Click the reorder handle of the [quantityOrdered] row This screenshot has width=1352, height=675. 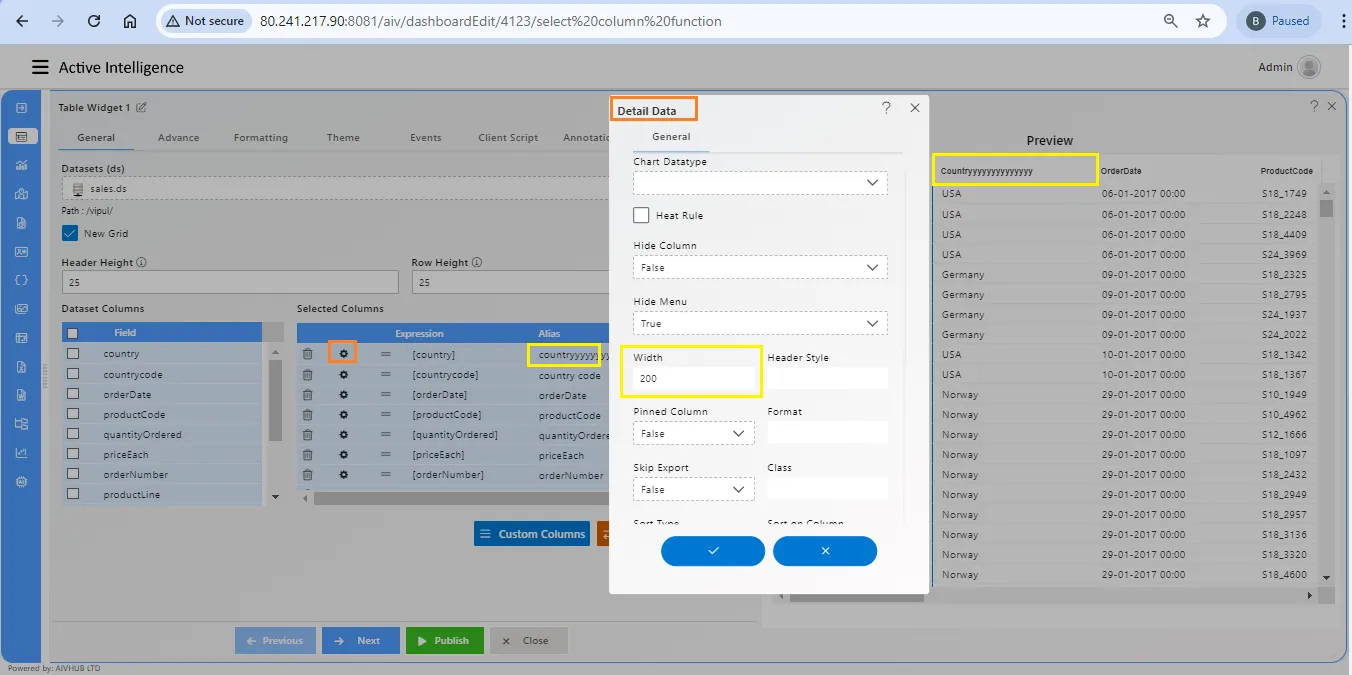[385, 434]
